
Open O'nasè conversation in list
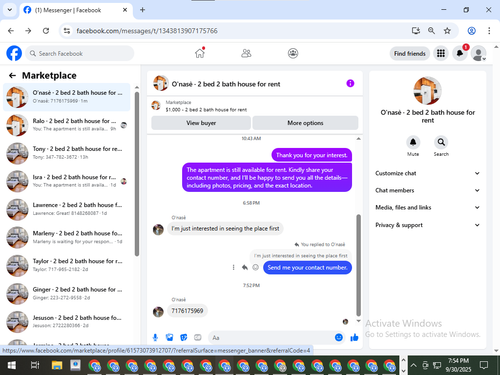67,97
